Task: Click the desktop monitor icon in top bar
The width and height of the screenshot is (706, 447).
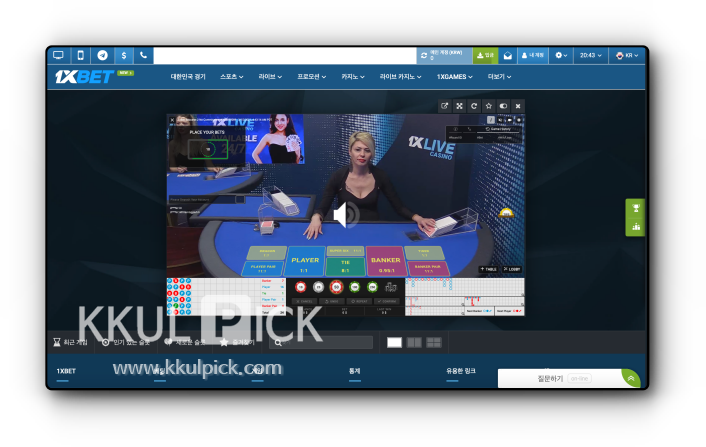Action: click(x=58, y=55)
